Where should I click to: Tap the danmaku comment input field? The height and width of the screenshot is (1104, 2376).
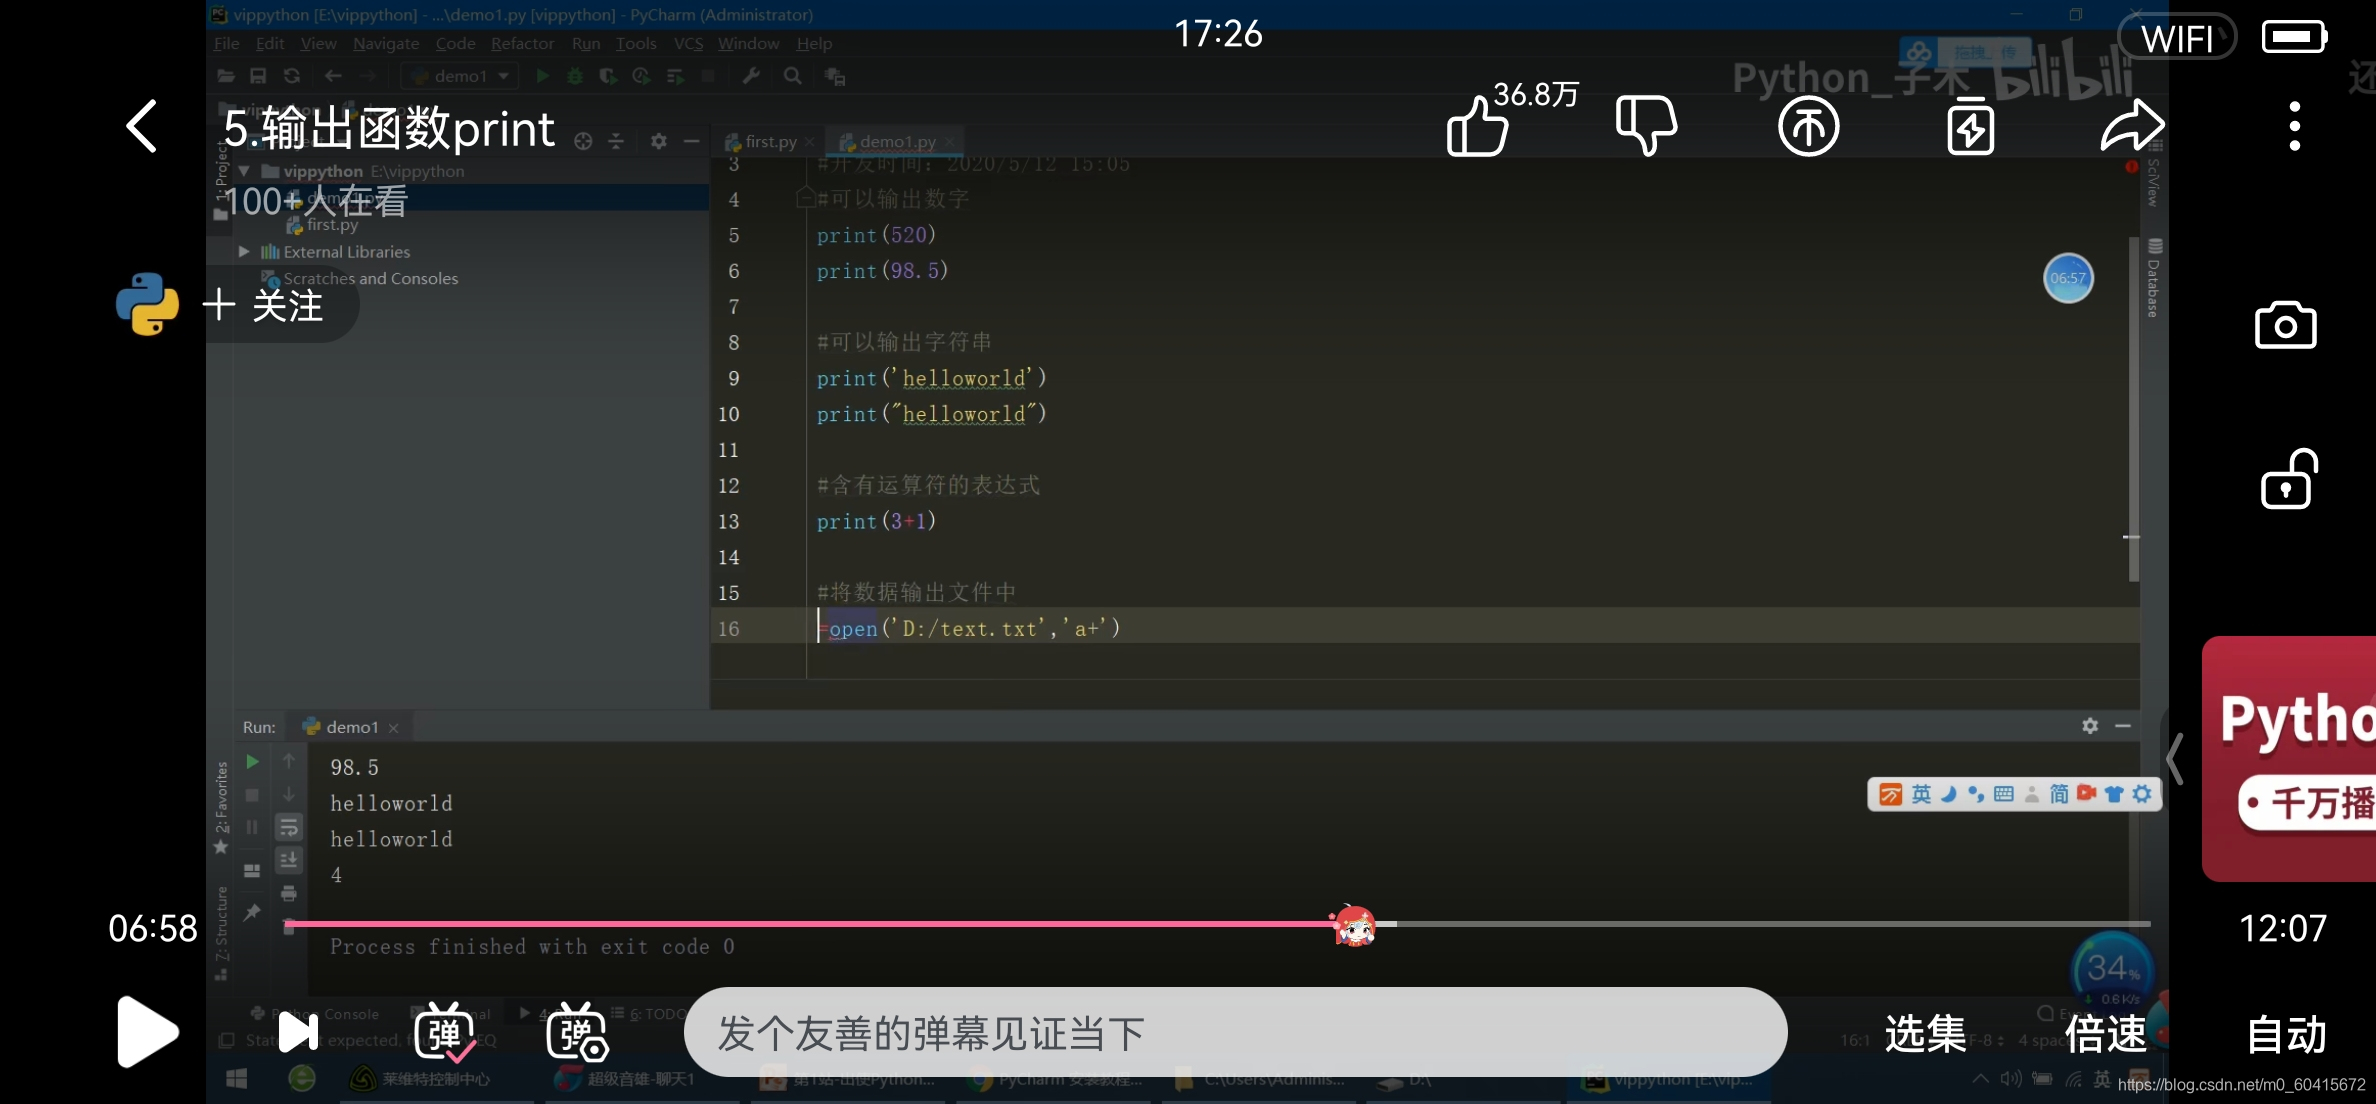(x=1235, y=1032)
